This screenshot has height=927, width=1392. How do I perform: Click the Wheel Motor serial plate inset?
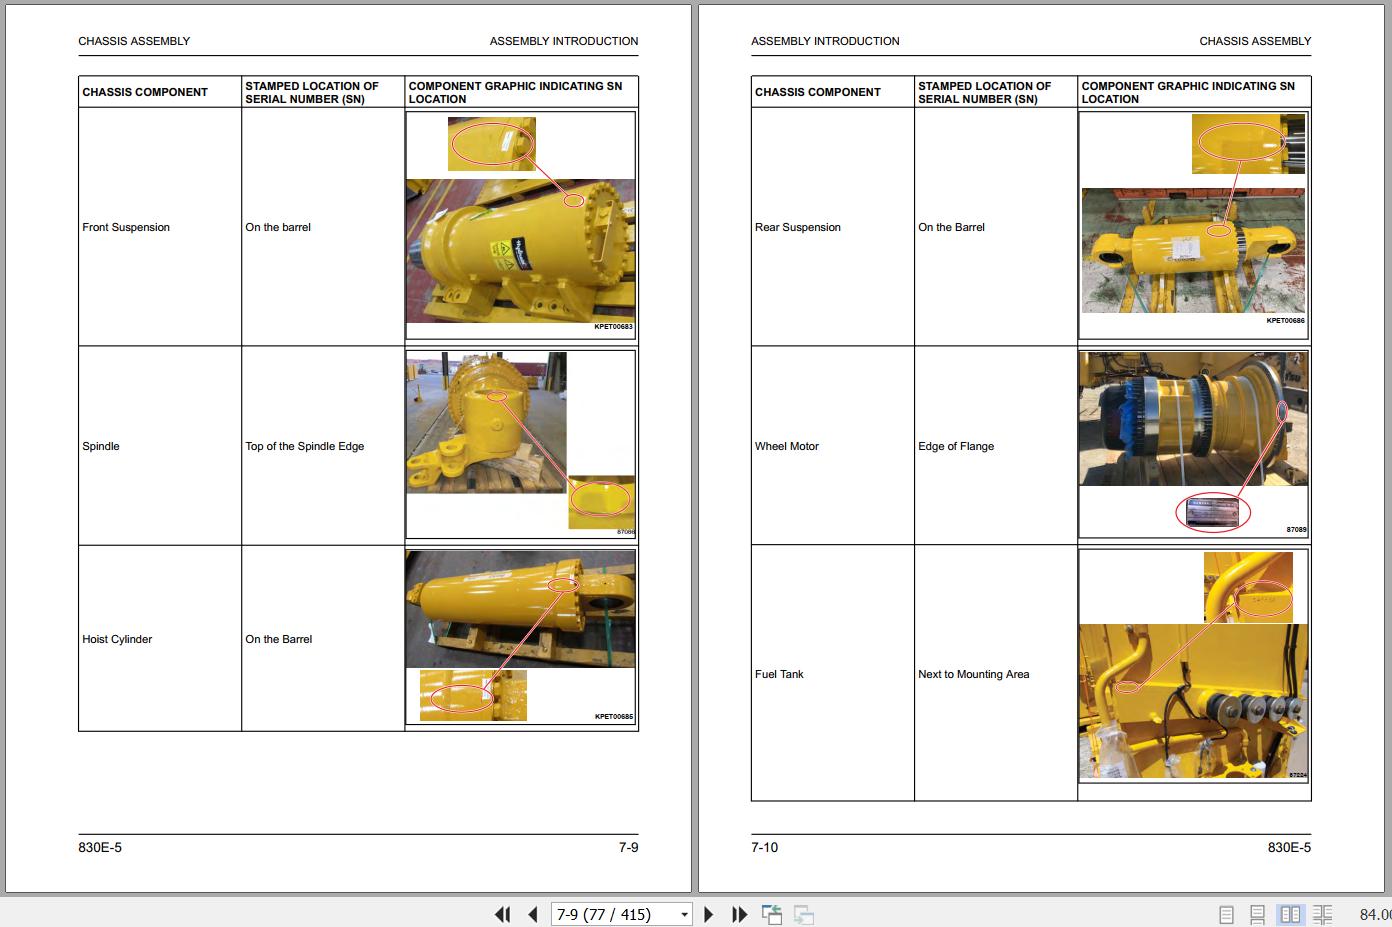[1212, 513]
